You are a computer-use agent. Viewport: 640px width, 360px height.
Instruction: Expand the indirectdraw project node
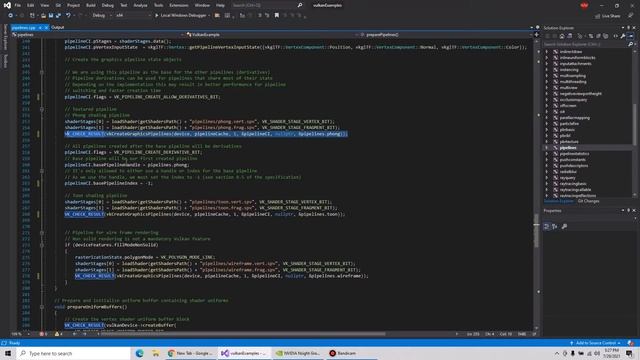(x=547, y=52)
